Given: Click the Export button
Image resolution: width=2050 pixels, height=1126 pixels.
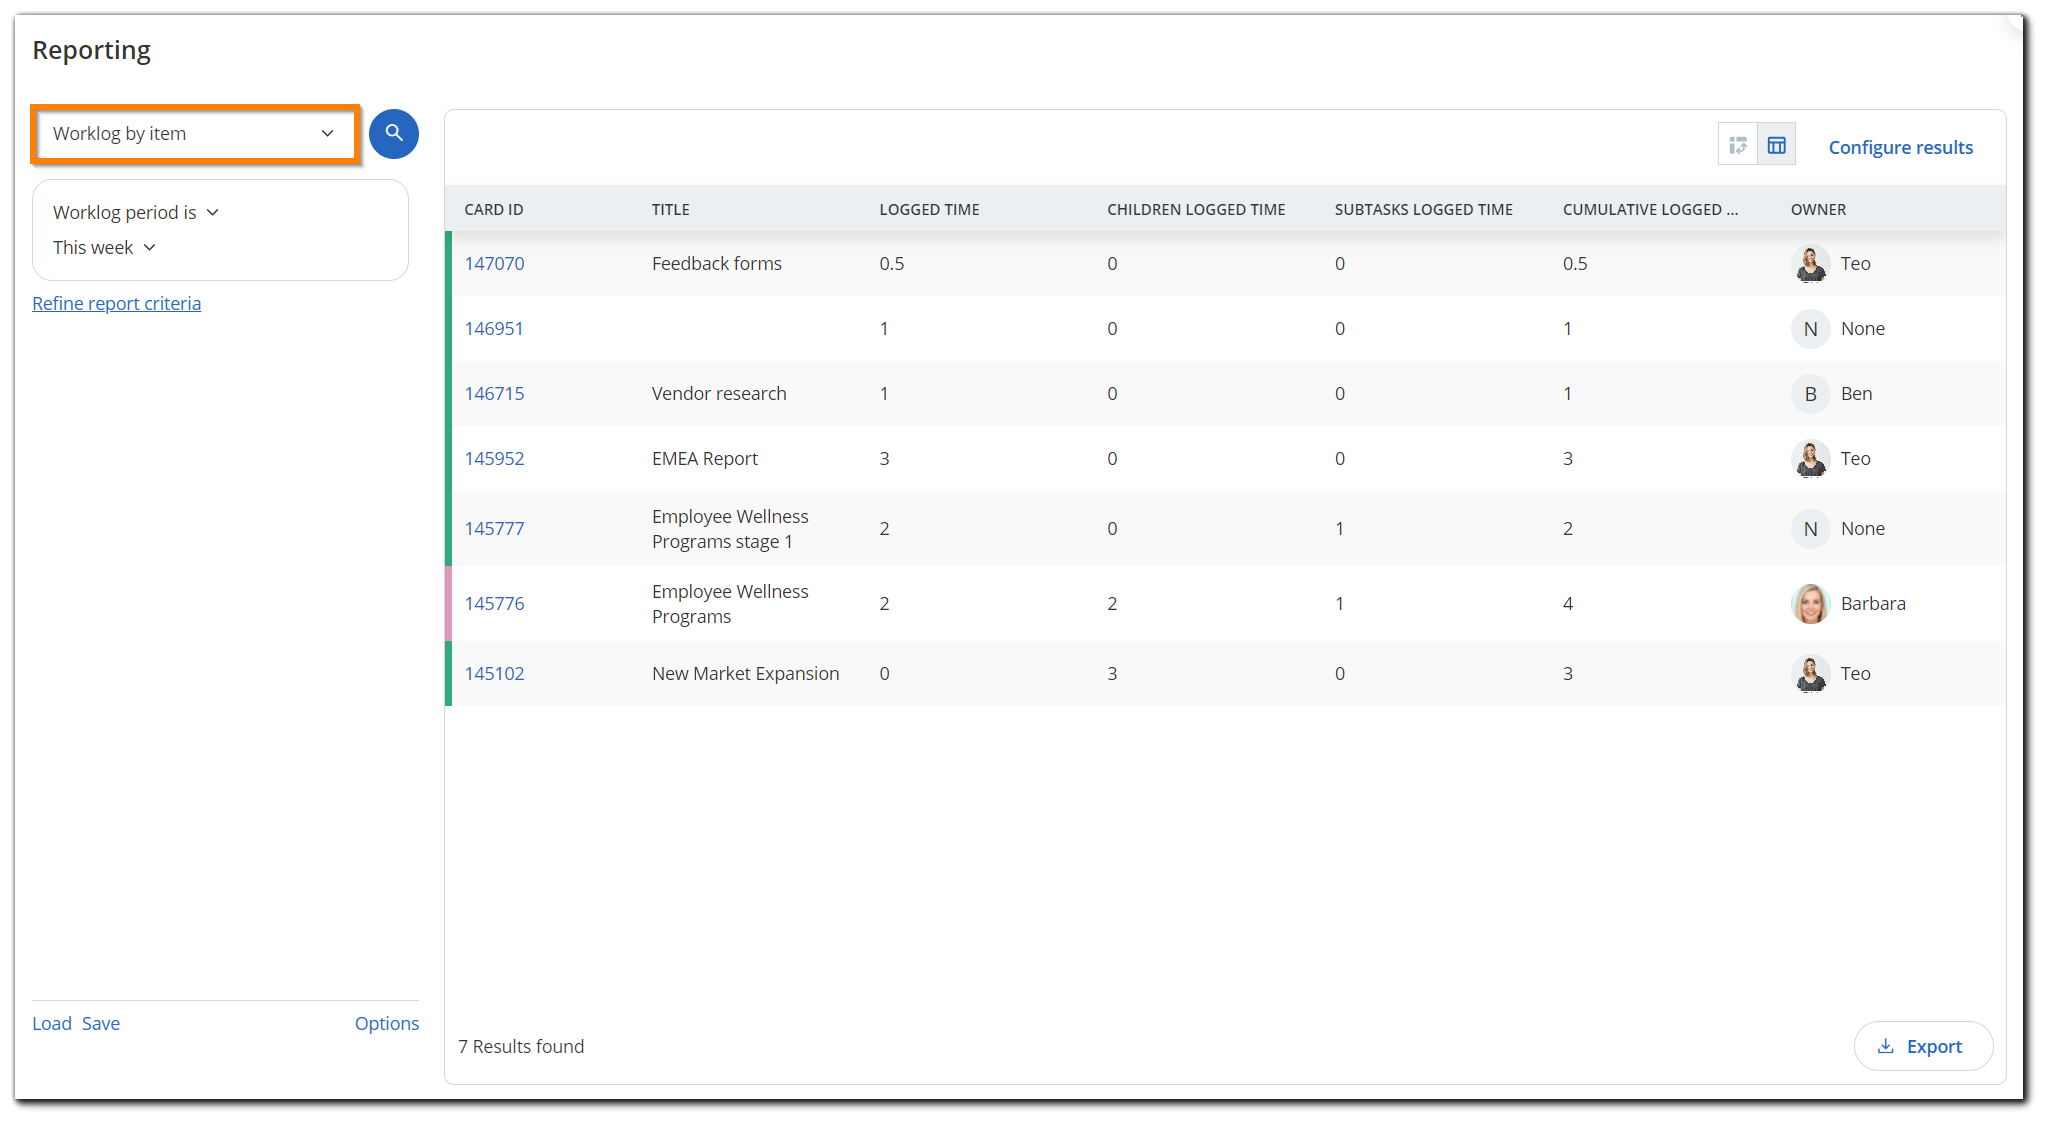Looking at the screenshot, I should coord(1922,1046).
